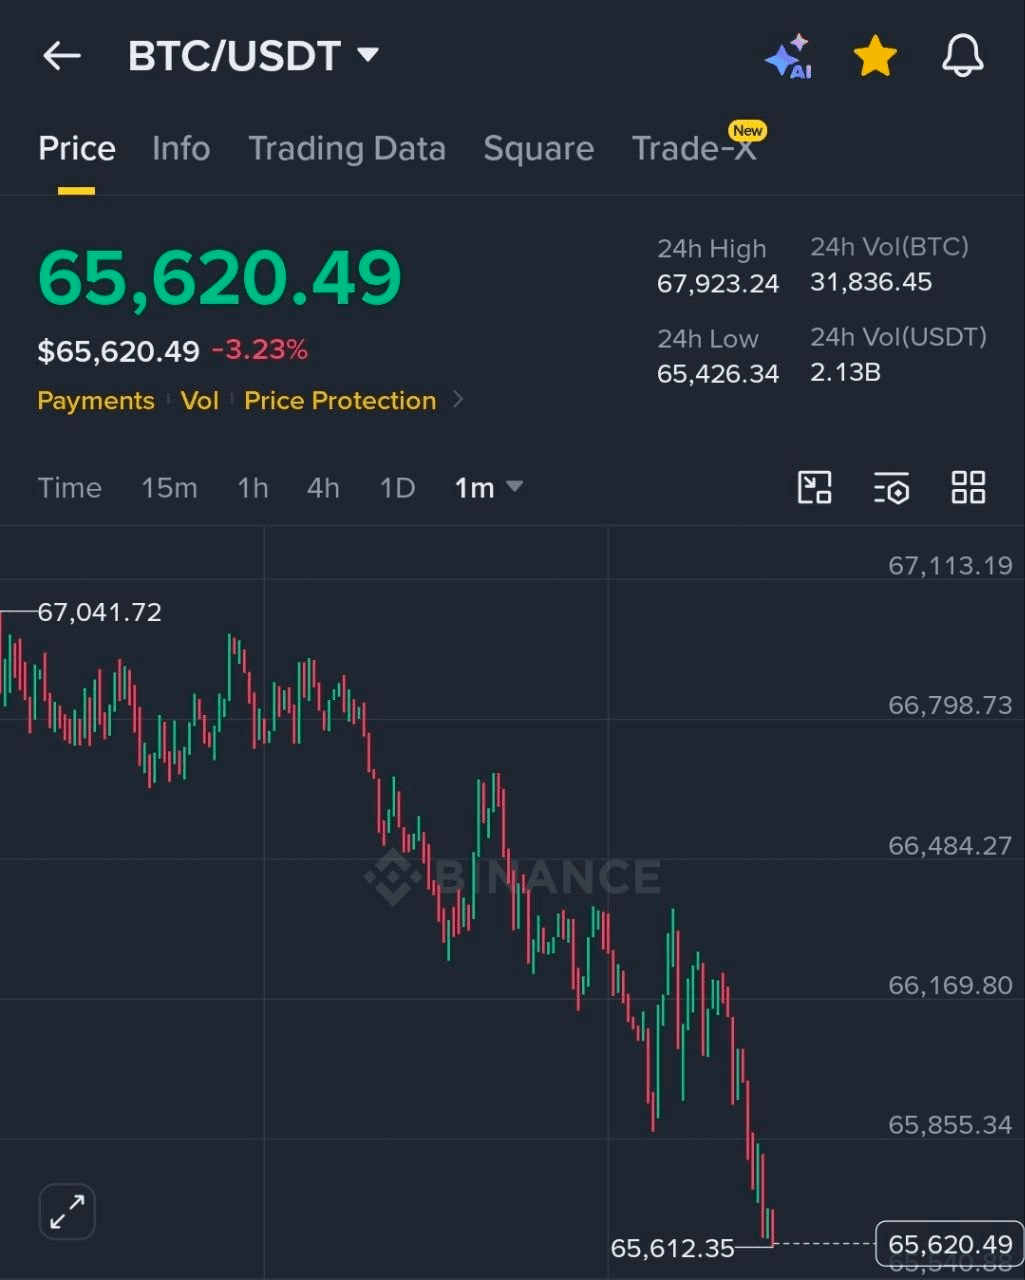Switch to the Price tab
The image size is (1025, 1280).
point(77,148)
